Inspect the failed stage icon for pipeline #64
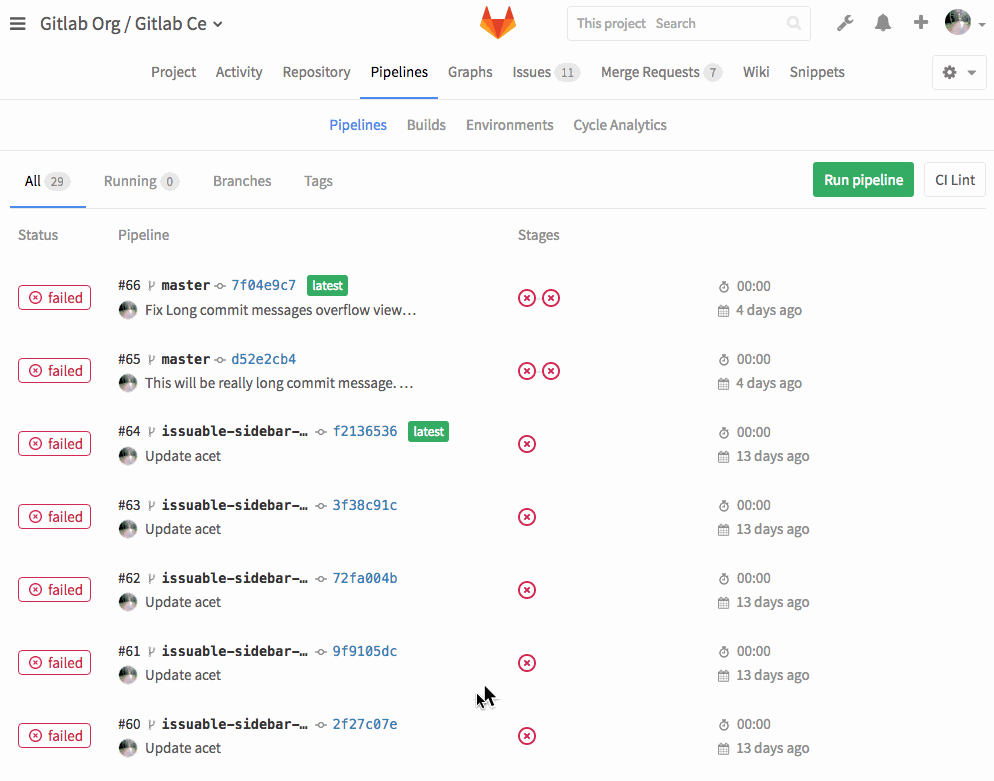Screen dimensions: 994x781 [x=527, y=443]
